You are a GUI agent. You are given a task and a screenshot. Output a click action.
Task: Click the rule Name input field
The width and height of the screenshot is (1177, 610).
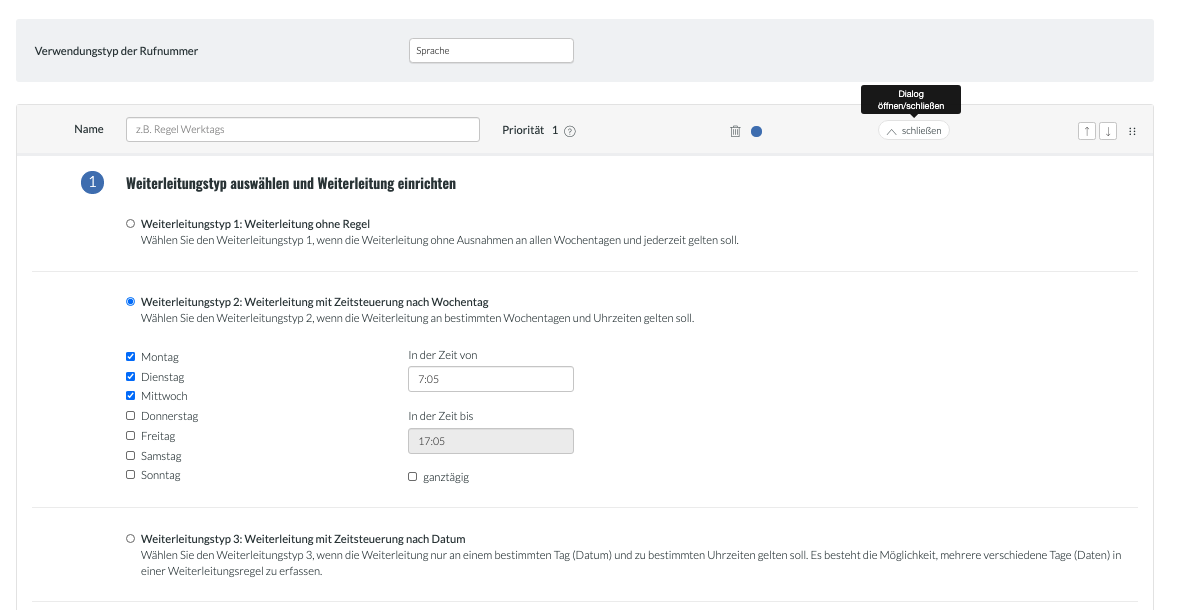[x=303, y=130]
